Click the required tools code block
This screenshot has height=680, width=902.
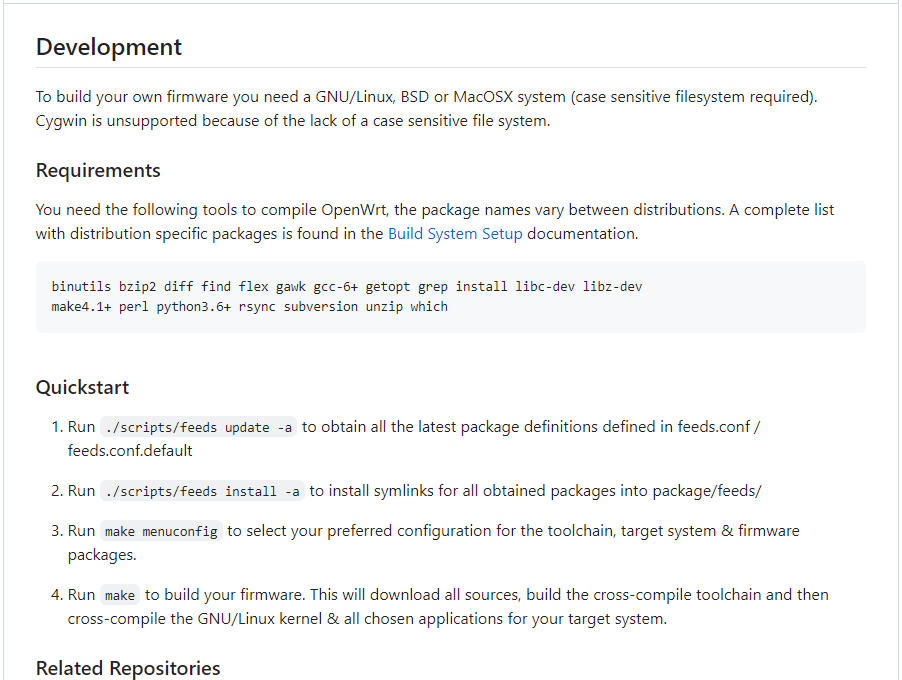[x=450, y=297]
